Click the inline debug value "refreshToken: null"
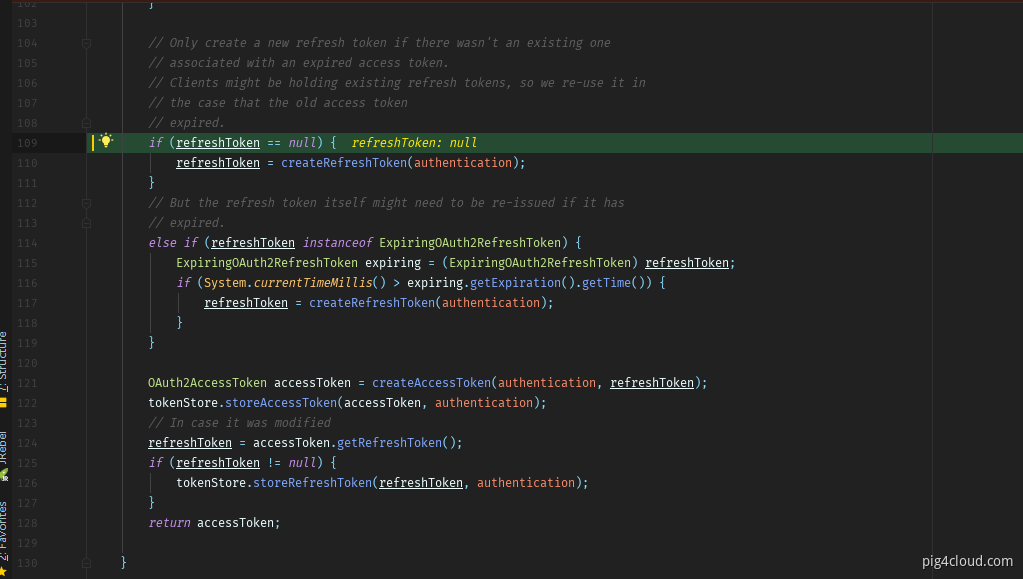This screenshot has height=579, width=1023. (x=414, y=143)
